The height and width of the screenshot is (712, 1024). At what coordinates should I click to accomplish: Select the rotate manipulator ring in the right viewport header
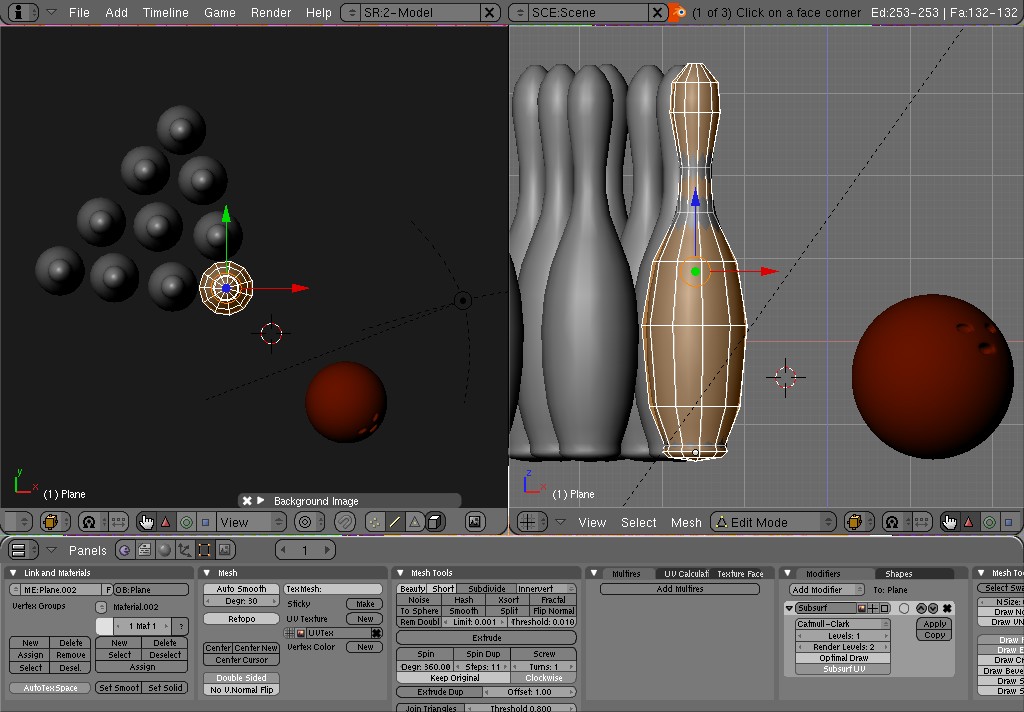point(989,522)
